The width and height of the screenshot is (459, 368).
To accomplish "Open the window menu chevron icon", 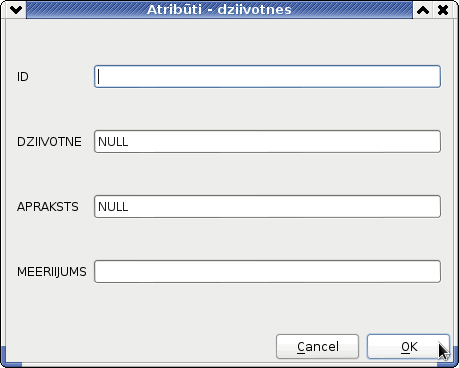I will point(16,10).
